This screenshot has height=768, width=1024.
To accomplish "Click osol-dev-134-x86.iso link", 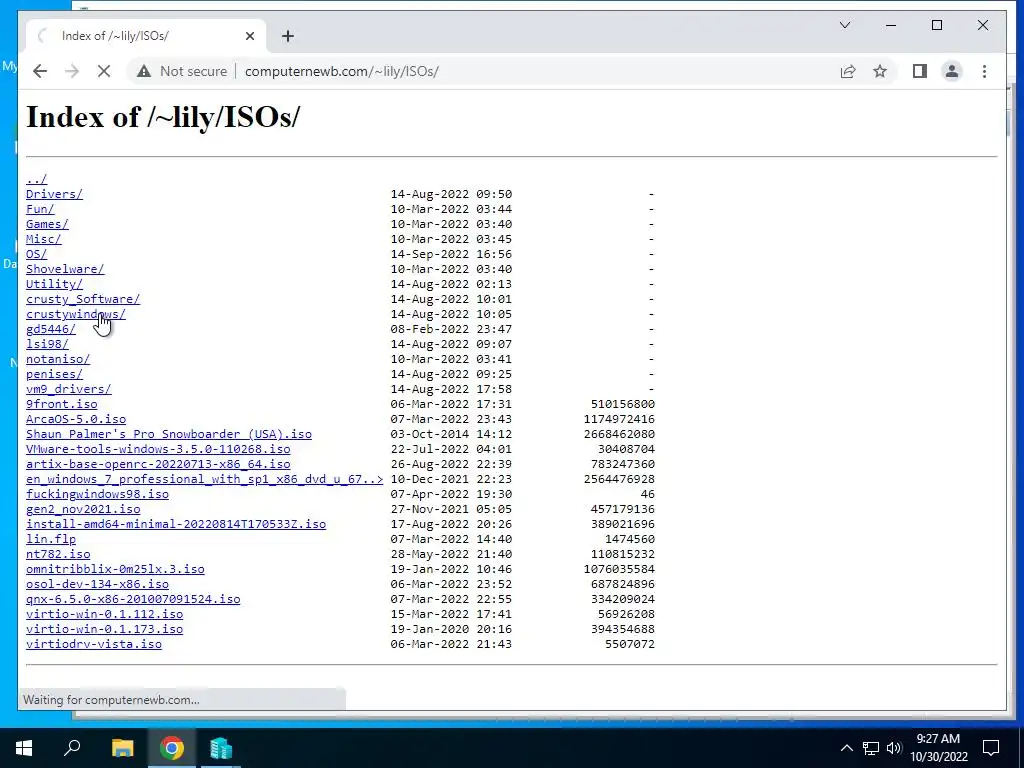I will point(97,584).
